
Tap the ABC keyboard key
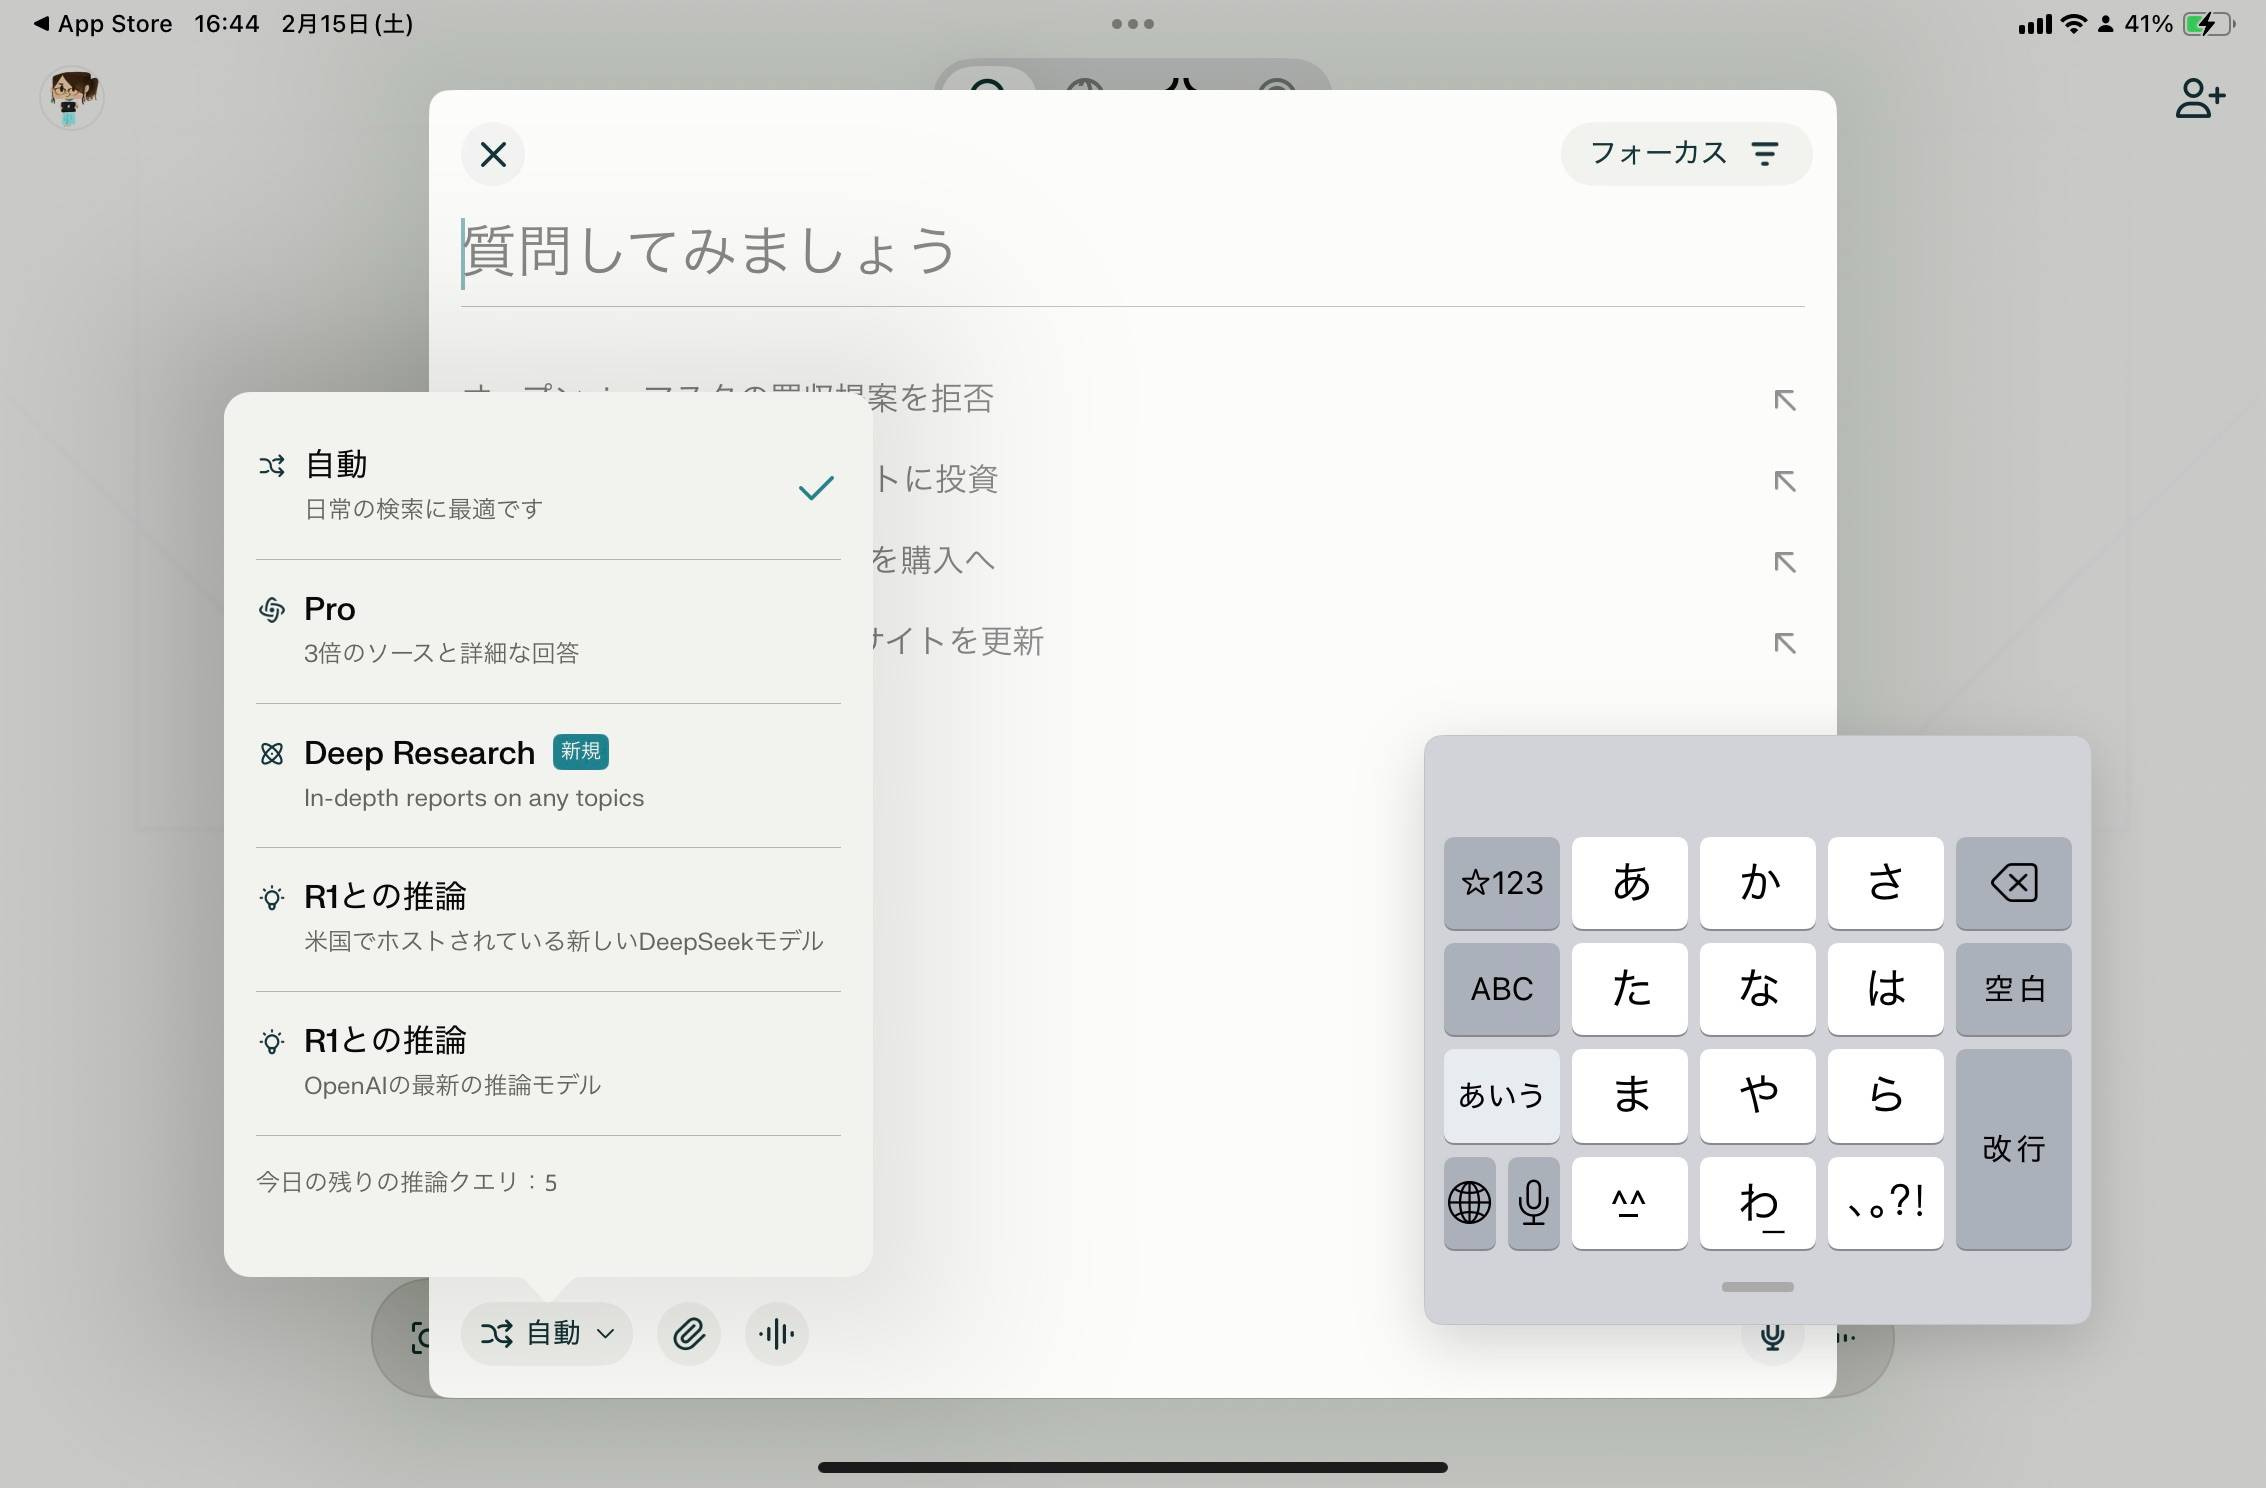[x=1502, y=989]
